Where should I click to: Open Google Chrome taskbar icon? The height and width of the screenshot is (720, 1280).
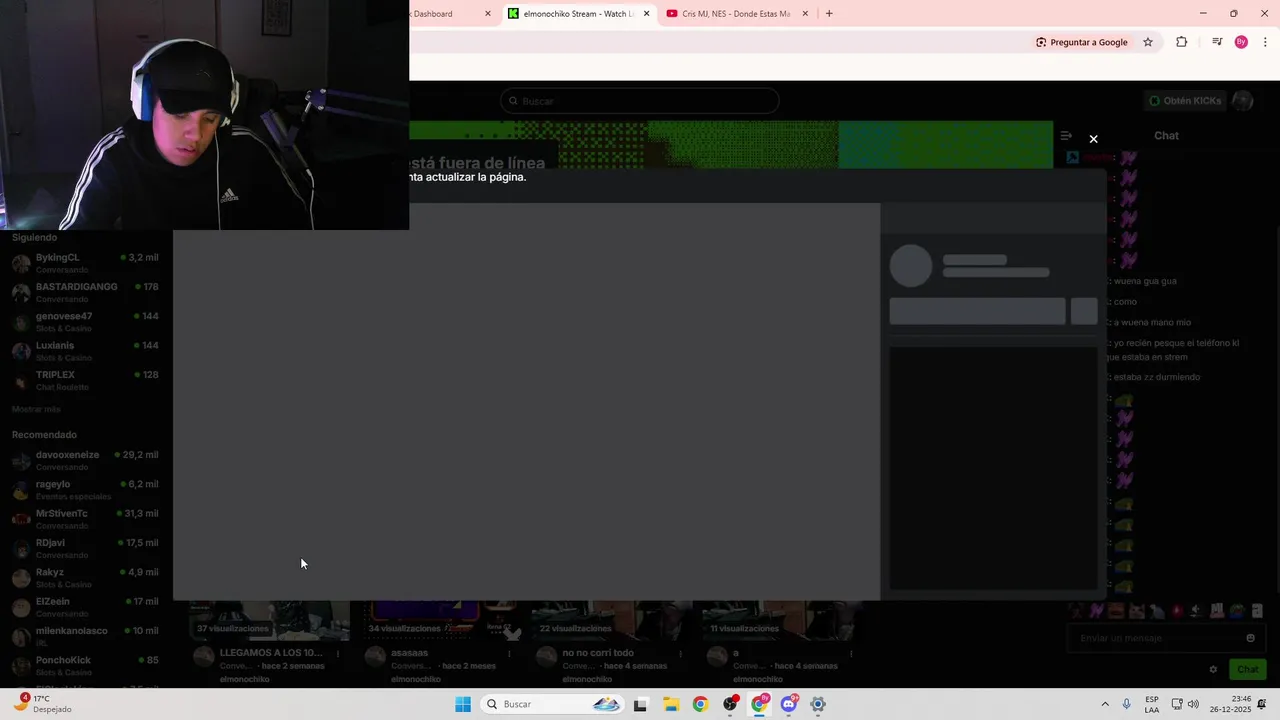point(700,704)
